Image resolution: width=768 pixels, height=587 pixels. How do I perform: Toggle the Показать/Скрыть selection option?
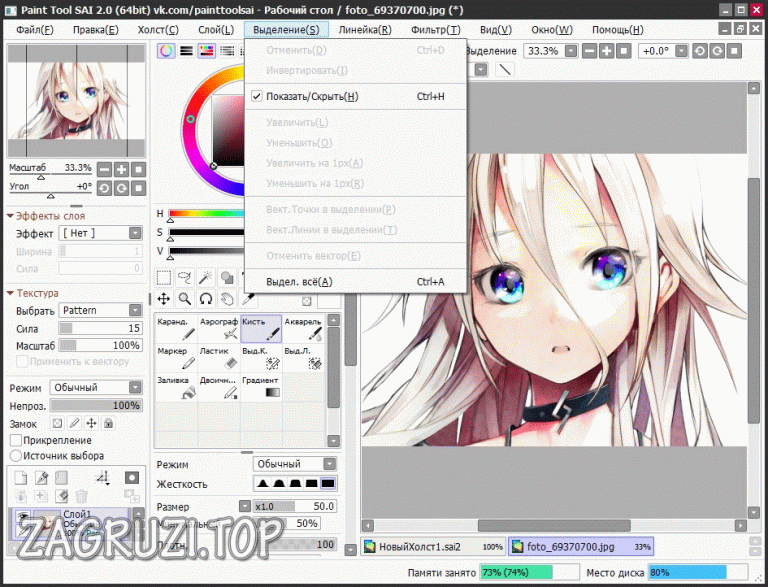(312, 97)
